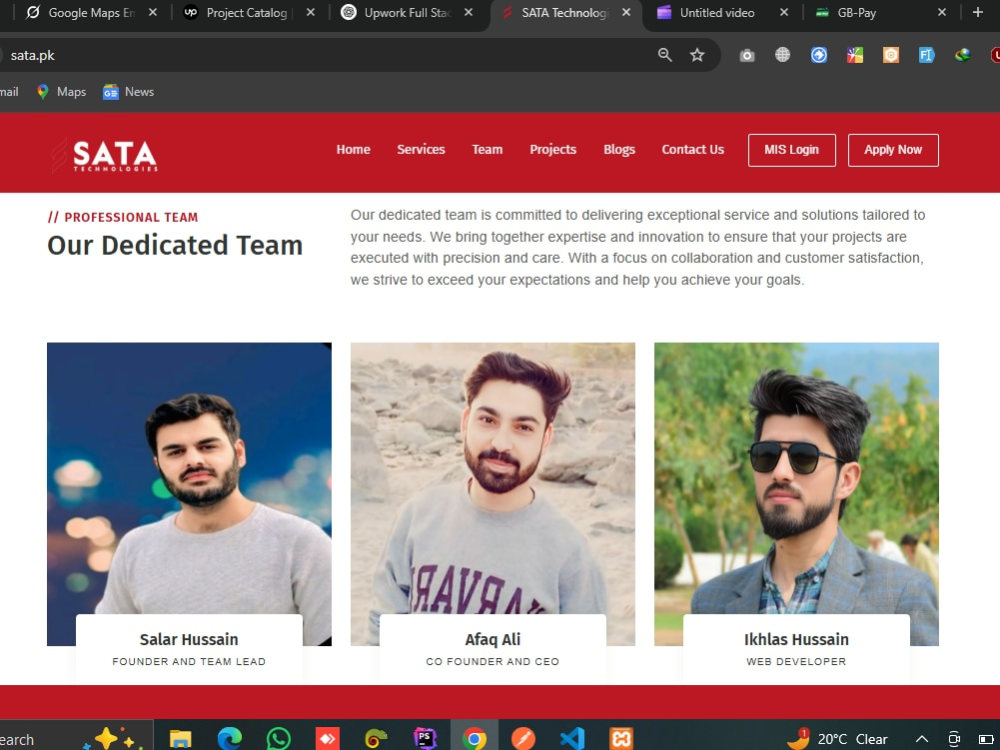Click the magnifier icon in the address bar
1000x750 pixels.
664,55
